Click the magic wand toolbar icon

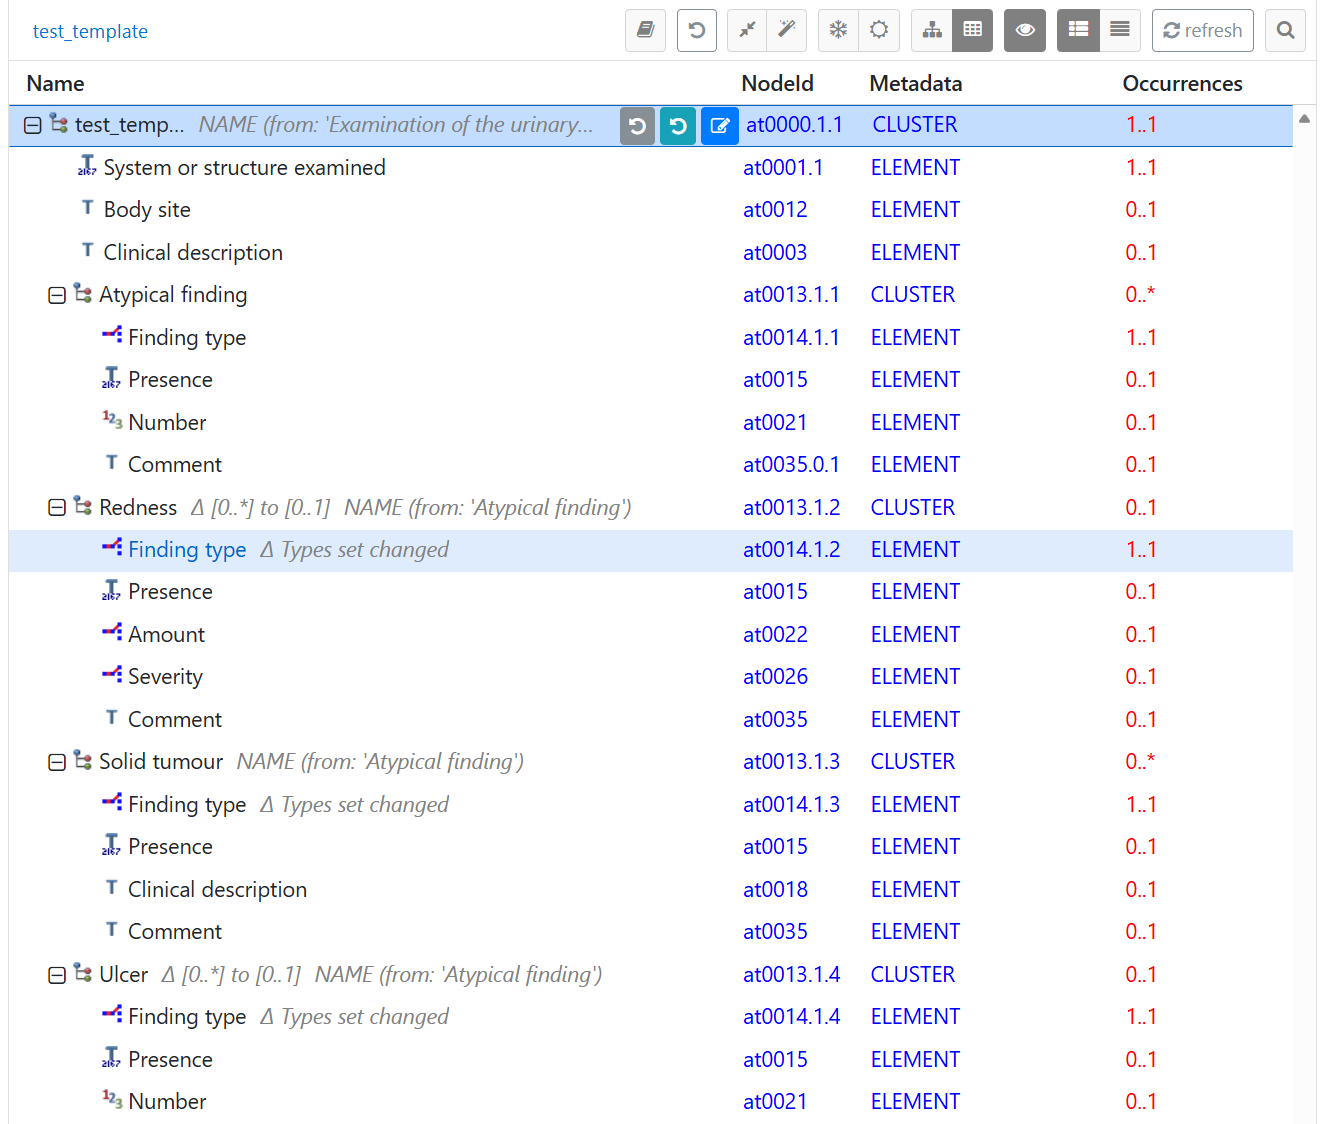[787, 30]
